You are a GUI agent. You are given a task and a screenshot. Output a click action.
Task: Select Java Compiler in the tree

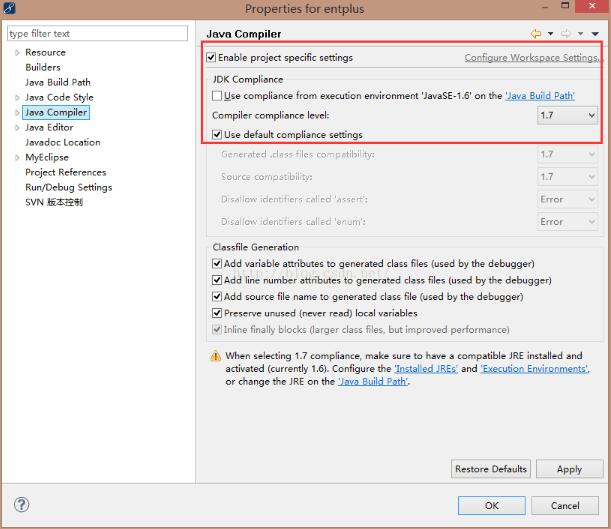[56, 113]
